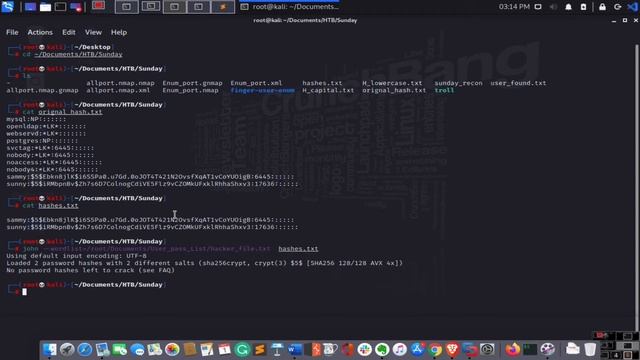Open Evernote from the dock
Image resolution: width=640 pixels, height=360 pixels.
(382, 349)
